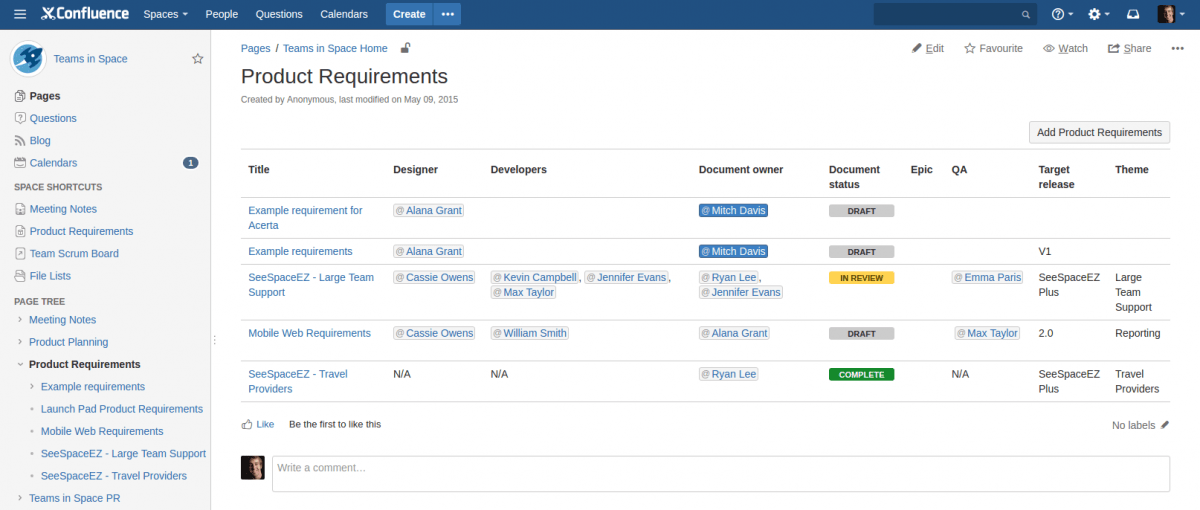This screenshot has height=510, width=1200.
Task: Open the page more actions ellipsis
Action: click(x=1177, y=48)
